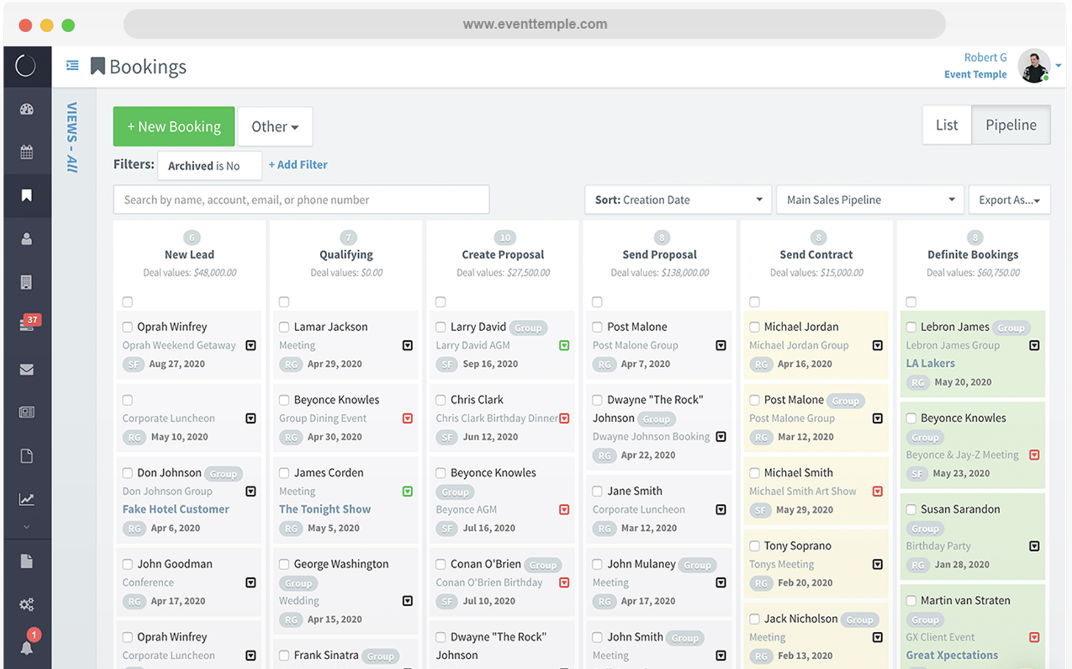This screenshot has width=1072, height=669.
Task: Expand the Main Sales Pipeline dropdown
Action: [x=869, y=200]
